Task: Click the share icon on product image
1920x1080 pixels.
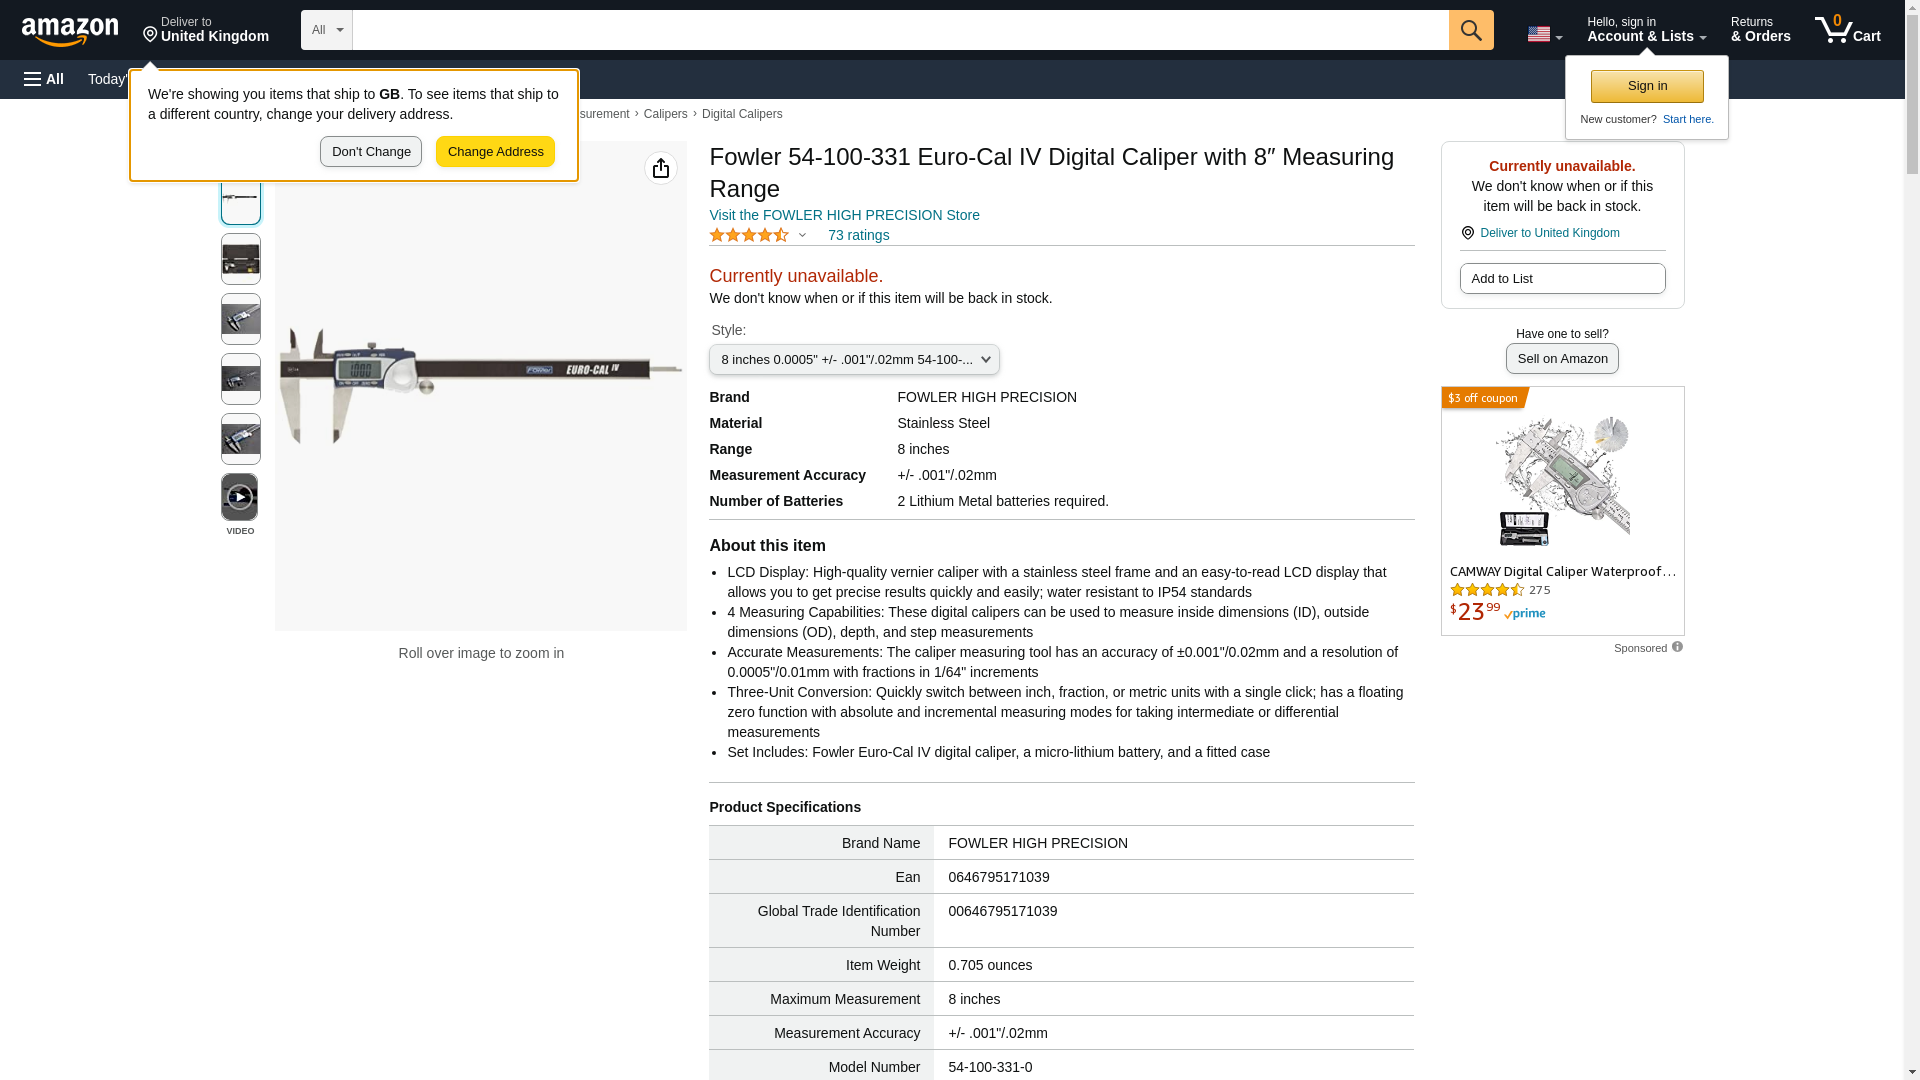Action: 660,168
